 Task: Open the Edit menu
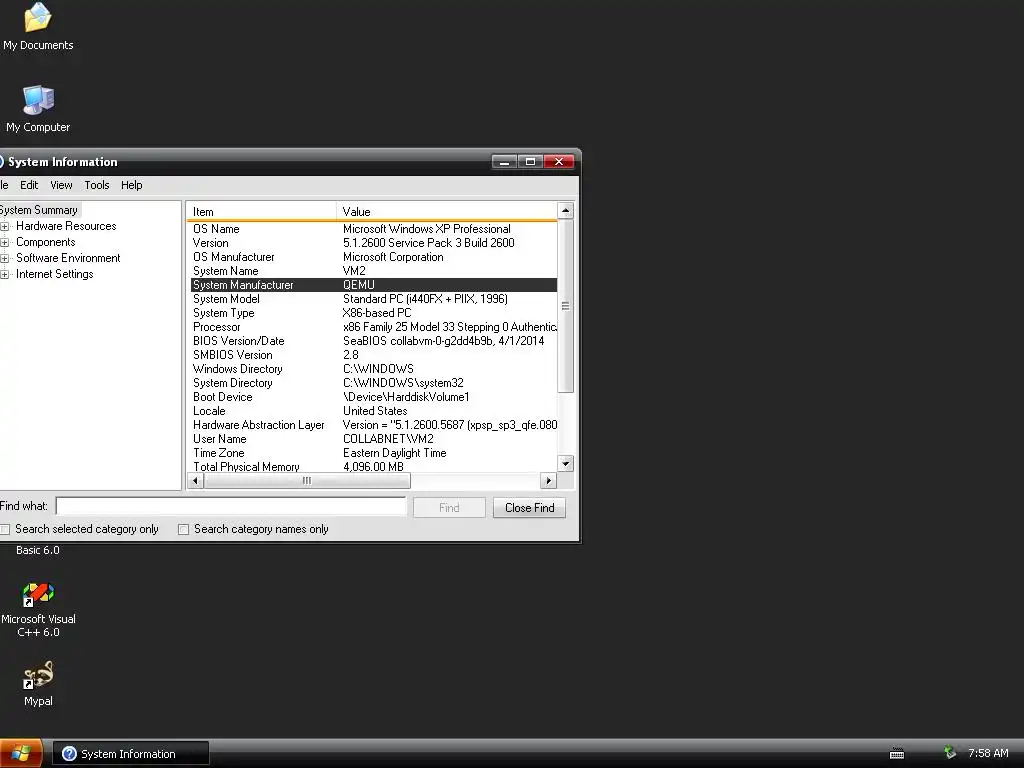point(29,185)
